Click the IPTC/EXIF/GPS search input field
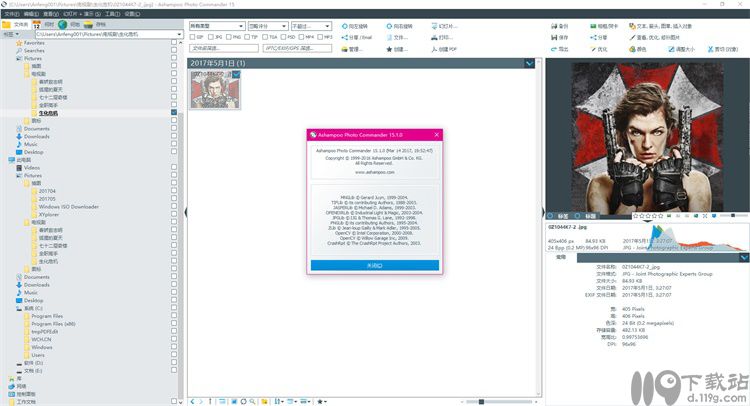This screenshot has width=750, height=406. click(x=298, y=48)
